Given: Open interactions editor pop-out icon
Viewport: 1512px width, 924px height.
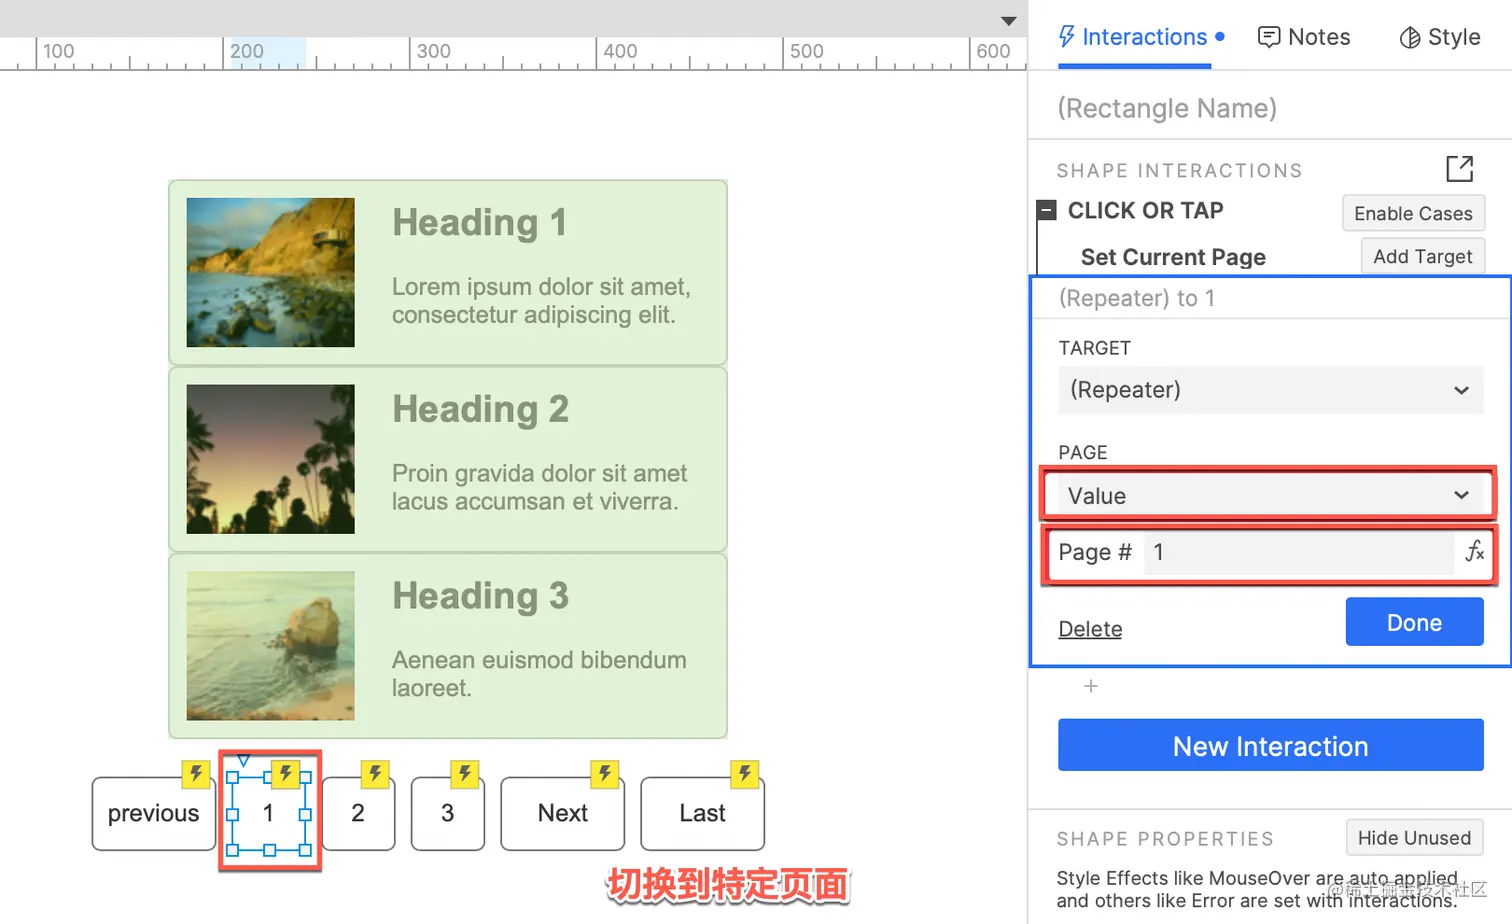Looking at the screenshot, I should (1459, 169).
